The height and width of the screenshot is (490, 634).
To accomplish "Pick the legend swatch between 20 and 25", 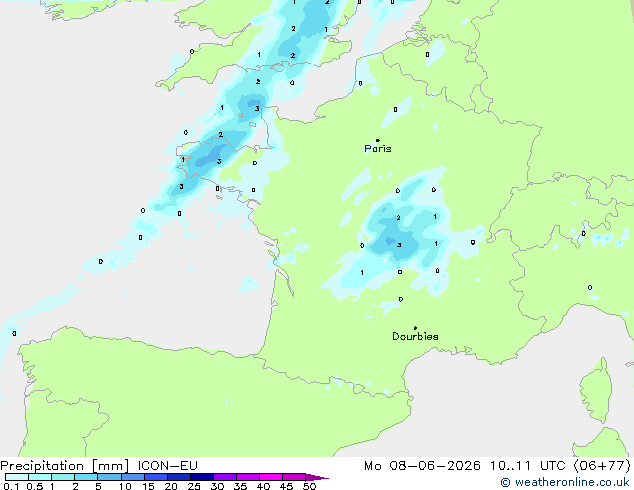I will point(179,477).
